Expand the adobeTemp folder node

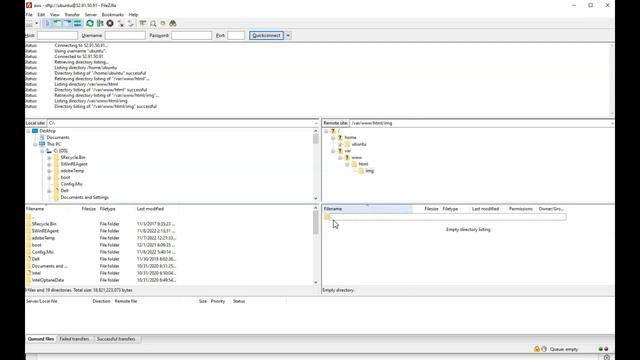click(x=49, y=171)
